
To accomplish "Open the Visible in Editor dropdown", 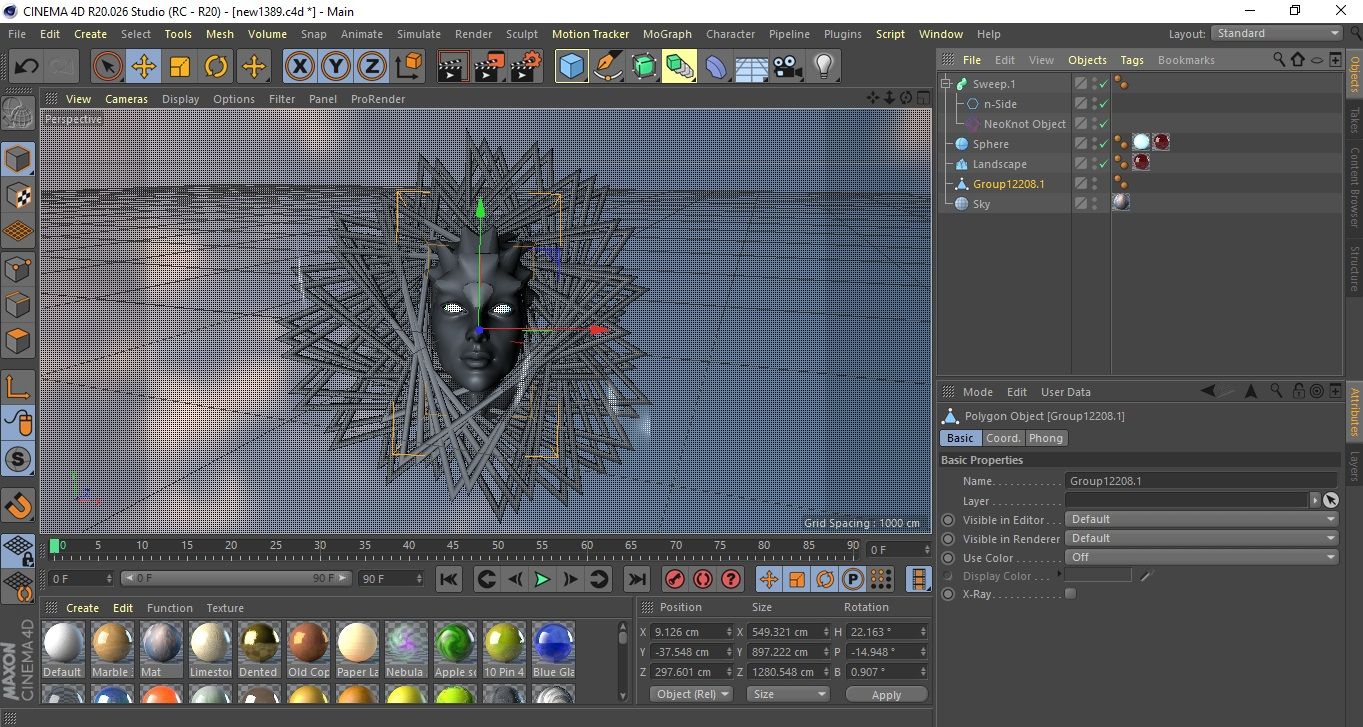I will click(1202, 520).
